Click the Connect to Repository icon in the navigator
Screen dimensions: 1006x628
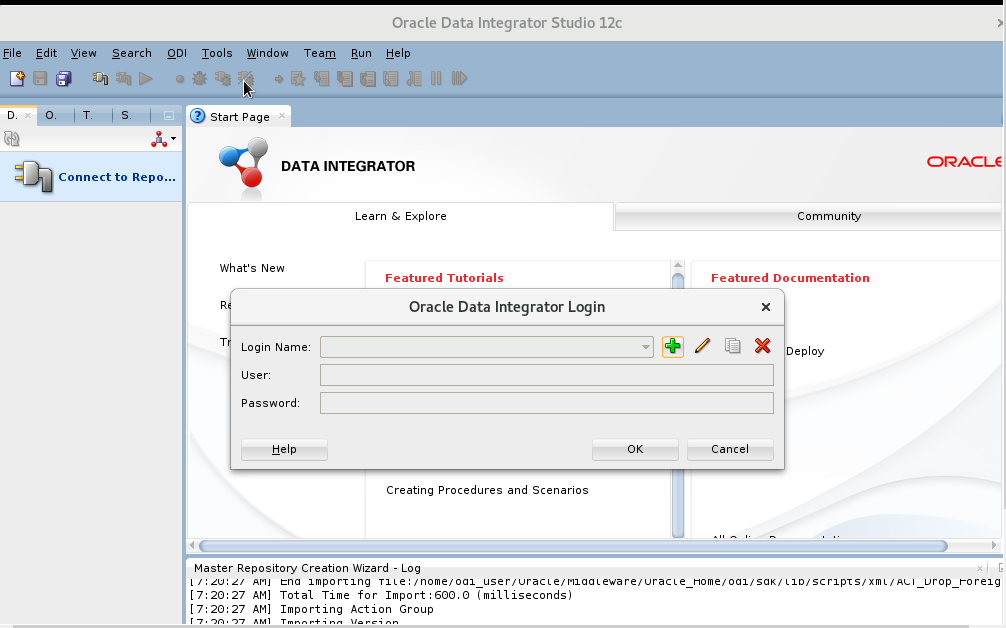click(x=36, y=176)
